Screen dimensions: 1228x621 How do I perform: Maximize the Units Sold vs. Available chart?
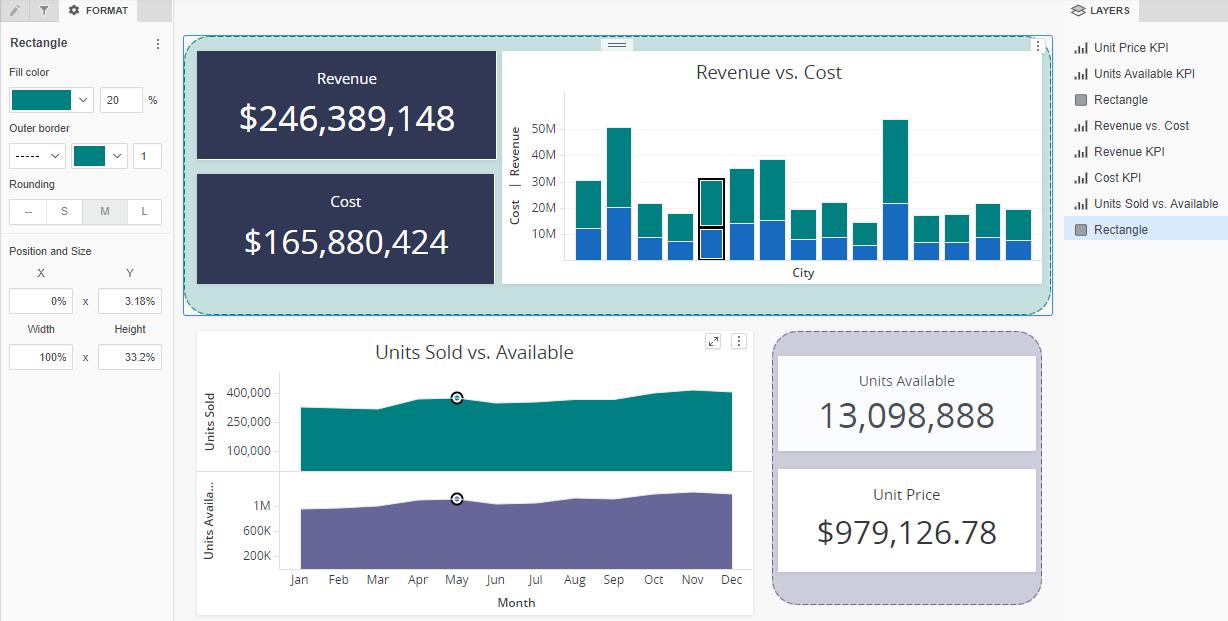pyautogui.click(x=713, y=341)
